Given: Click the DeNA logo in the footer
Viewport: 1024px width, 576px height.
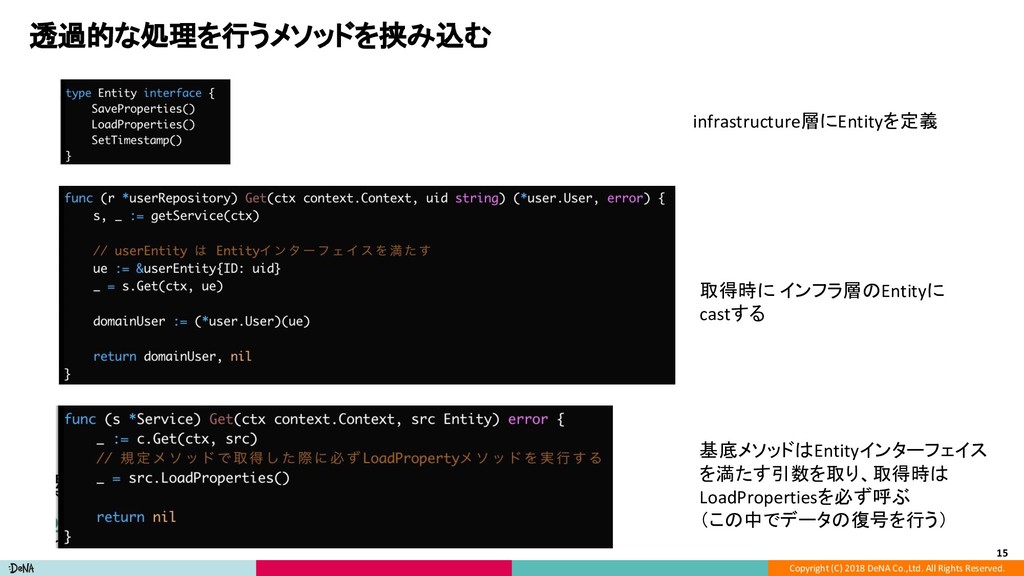Looking at the screenshot, I should click(x=21, y=568).
